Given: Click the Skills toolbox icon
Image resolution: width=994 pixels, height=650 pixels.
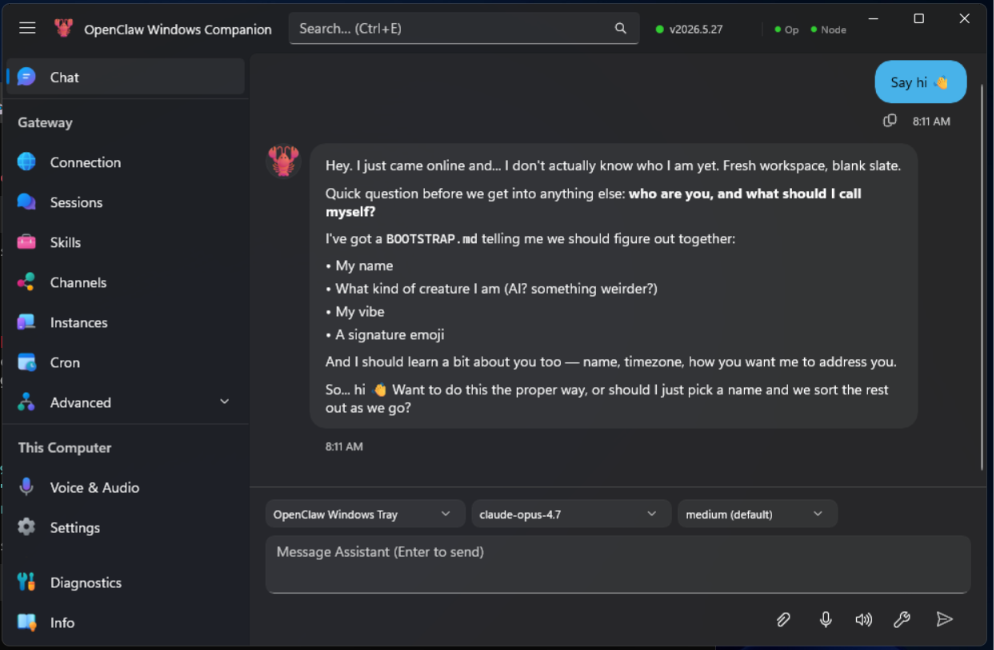Looking at the screenshot, I should click(x=26, y=242).
